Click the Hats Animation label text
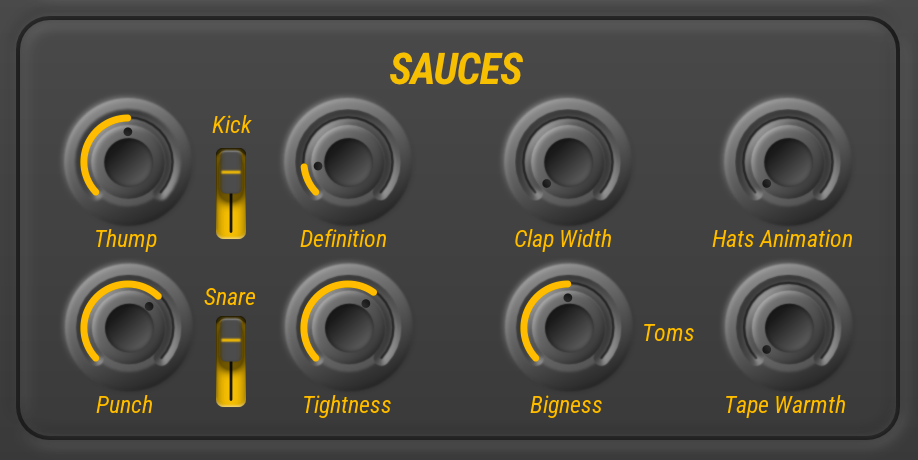918x460 pixels. point(782,239)
